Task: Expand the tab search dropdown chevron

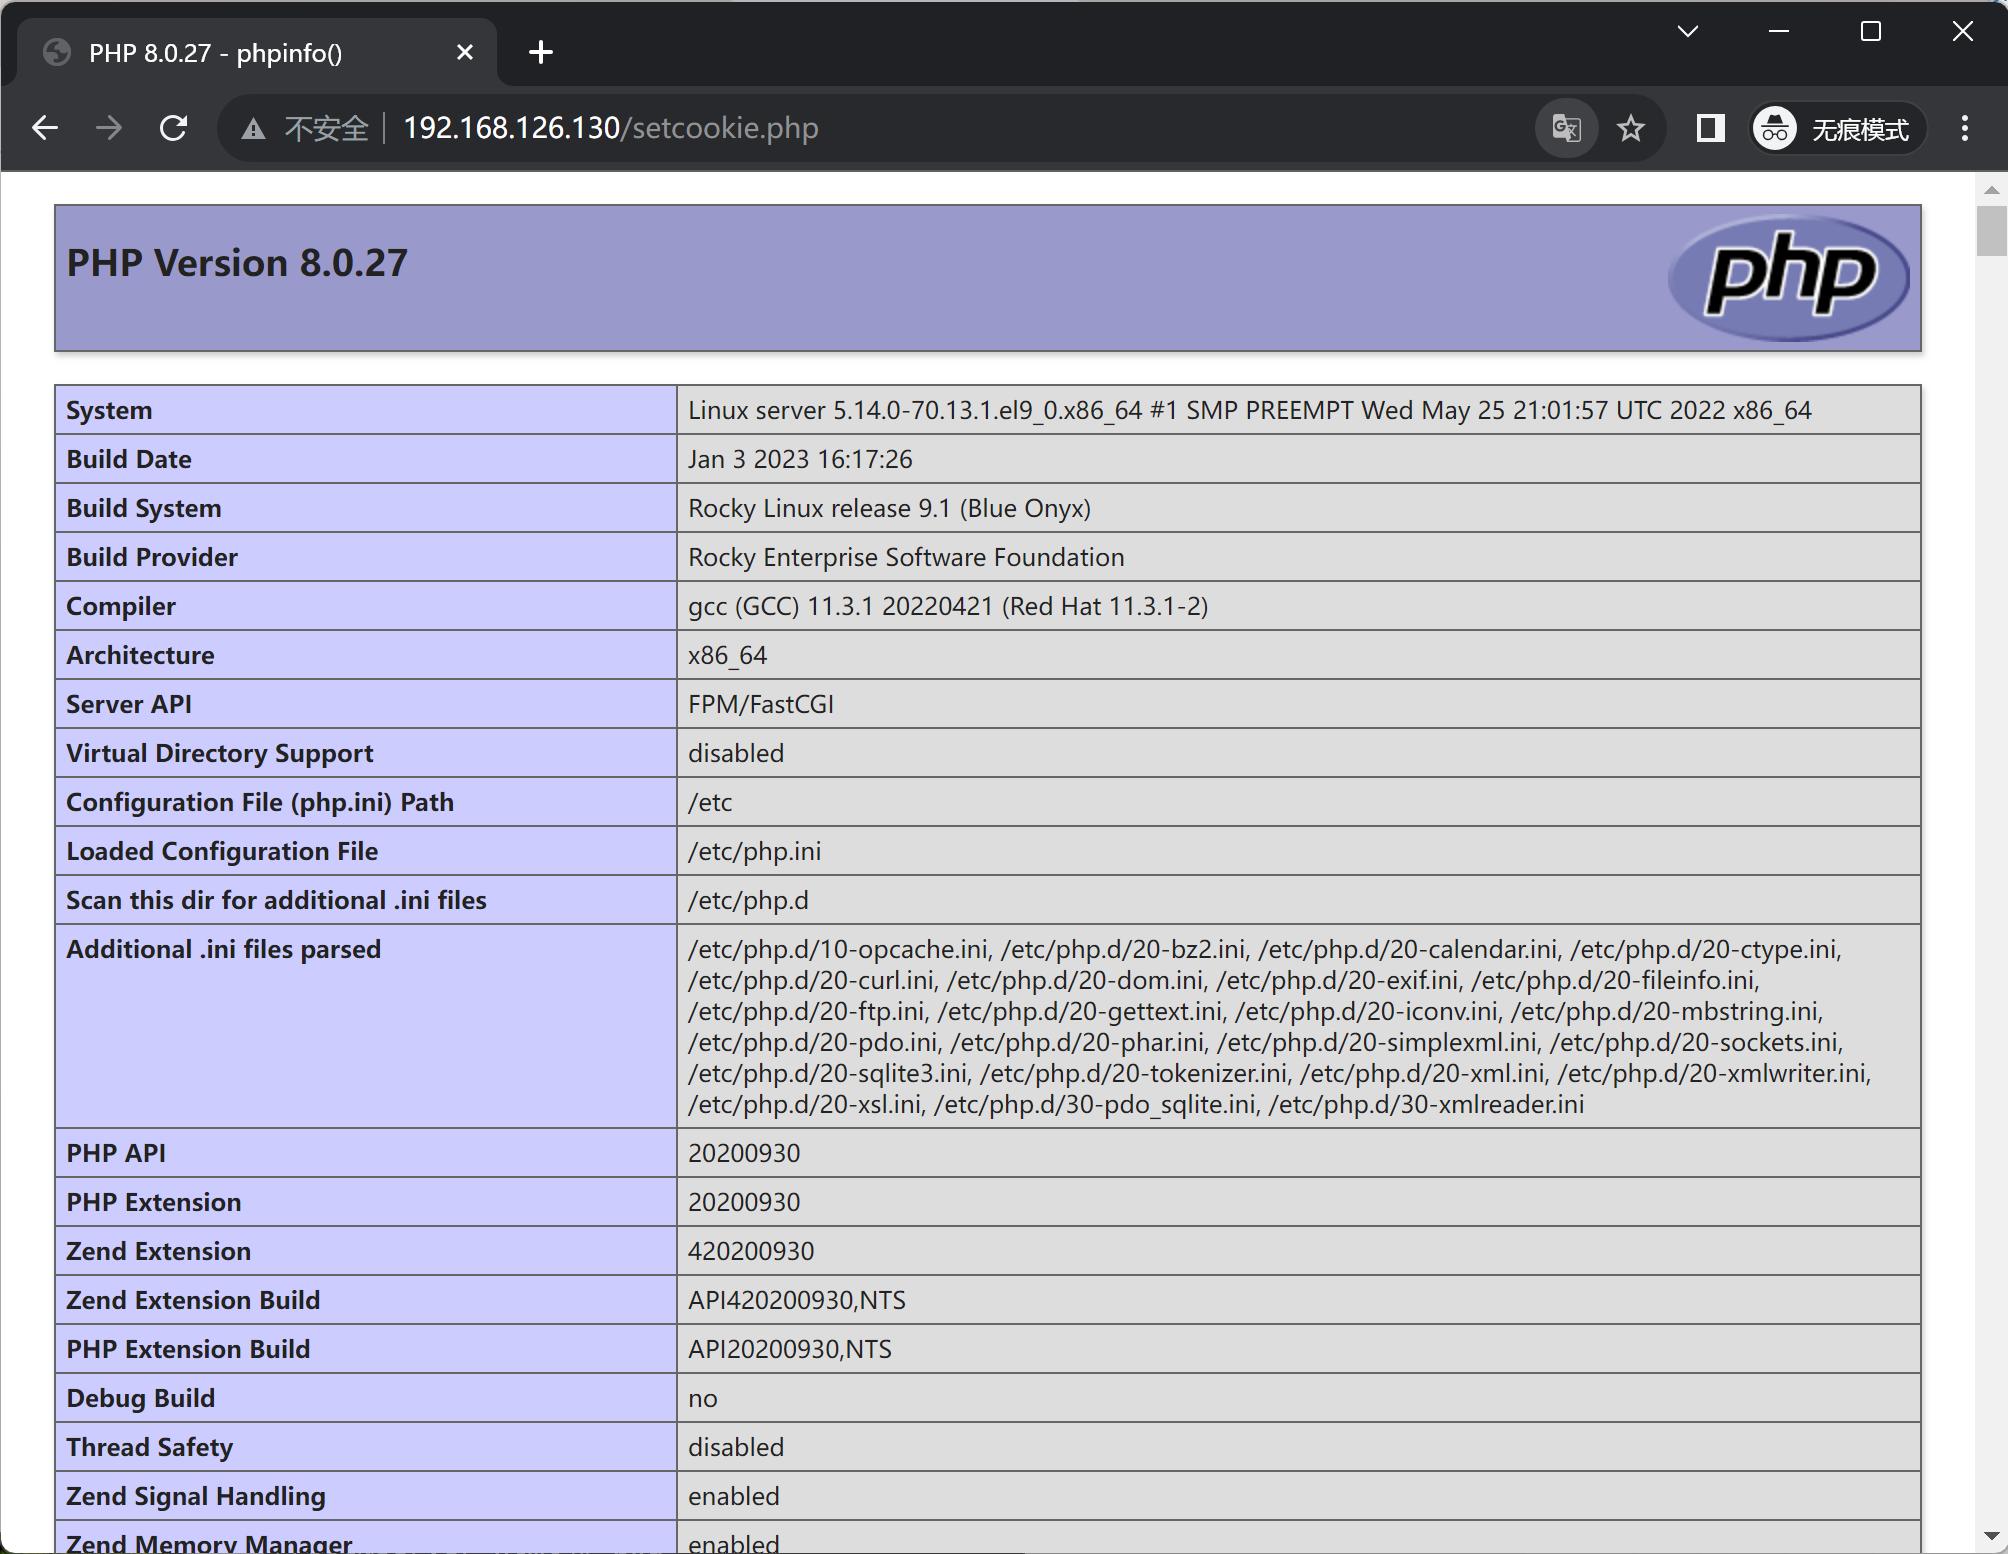Action: [x=1688, y=32]
